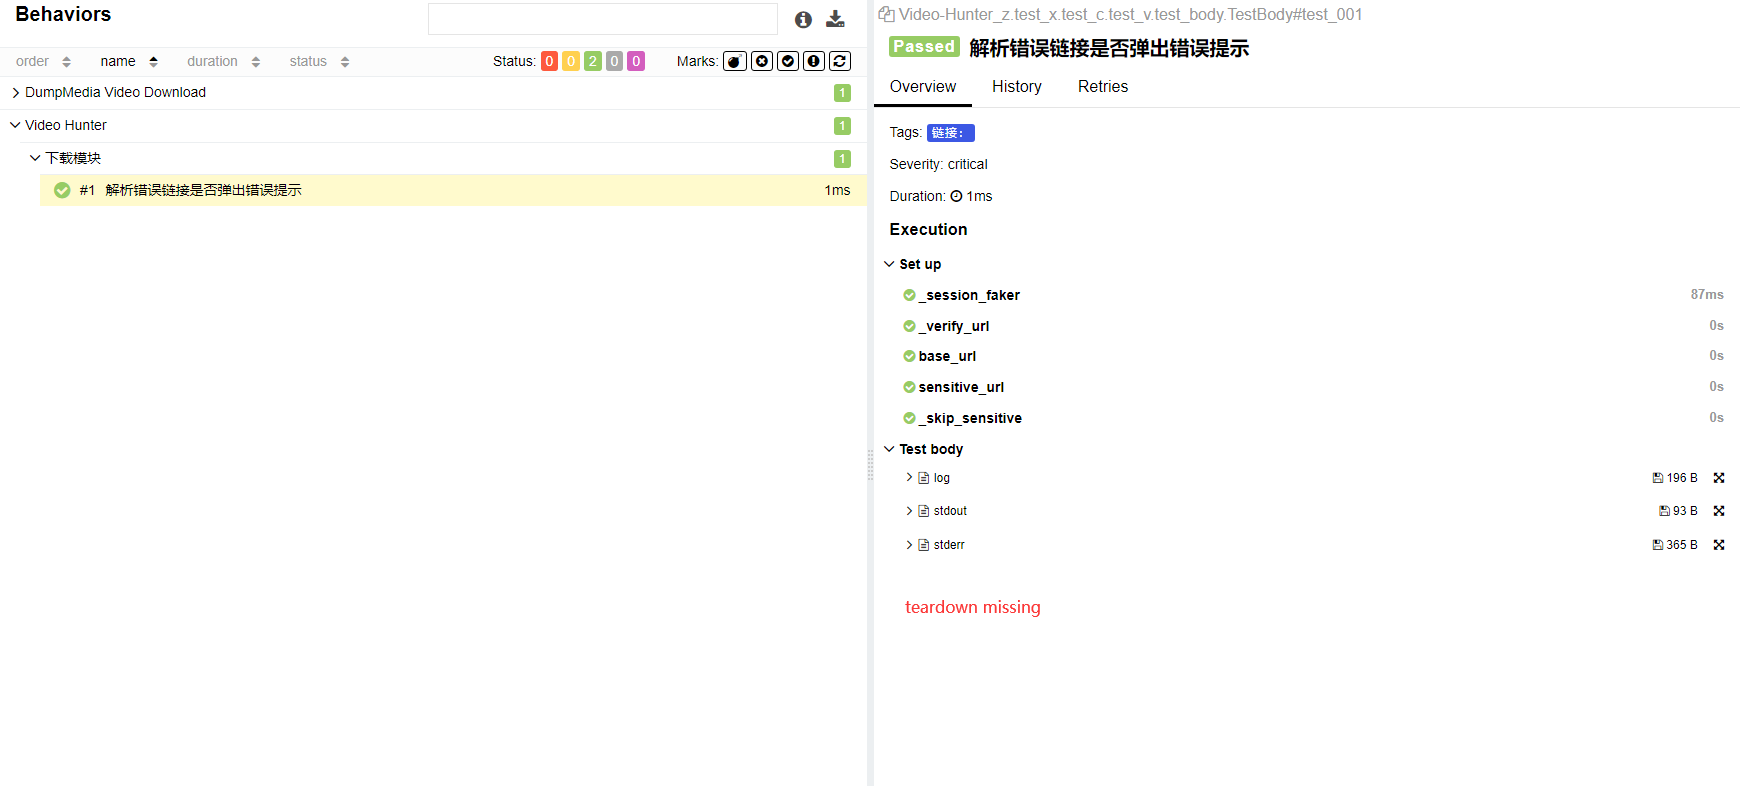
Task: Click the passed icon beside _session_faker
Action: click(x=909, y=295)
